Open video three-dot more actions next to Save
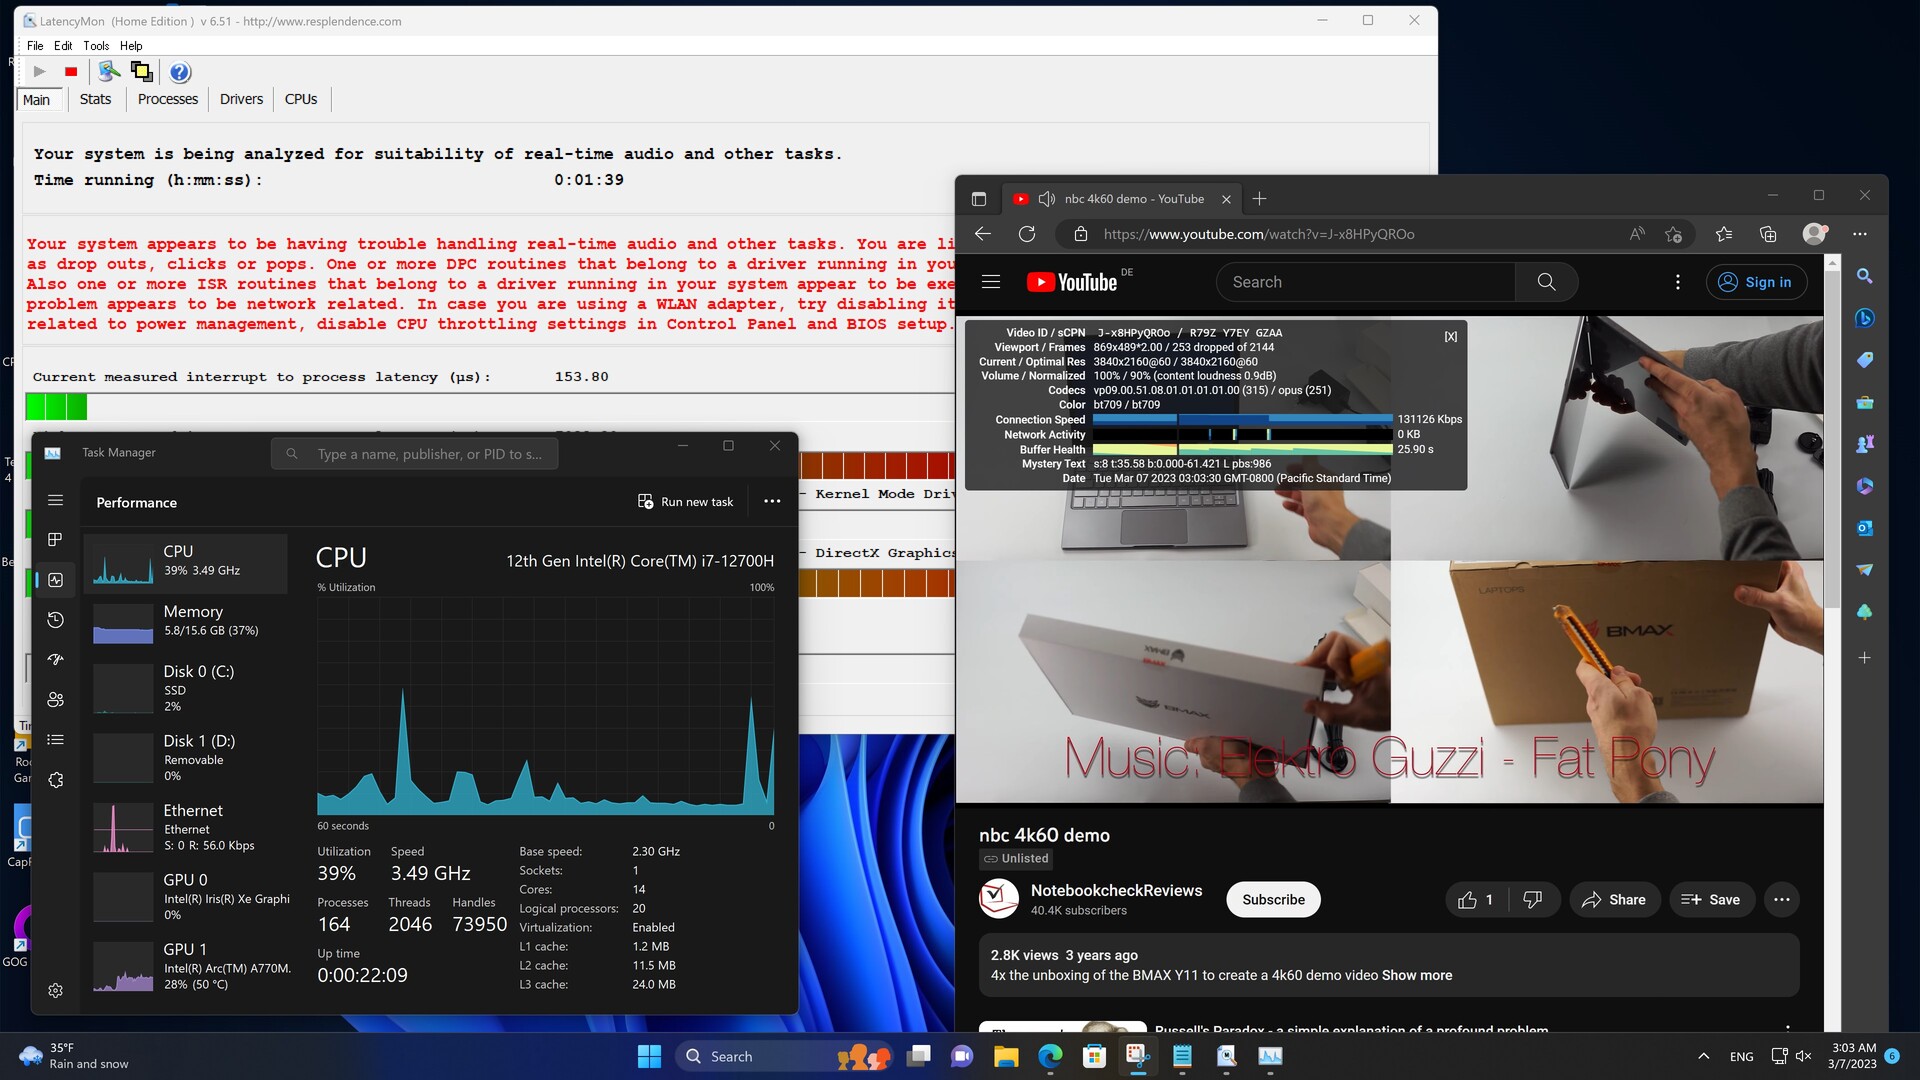Screen dimensions: 1920x1080 pos(1782,900)
